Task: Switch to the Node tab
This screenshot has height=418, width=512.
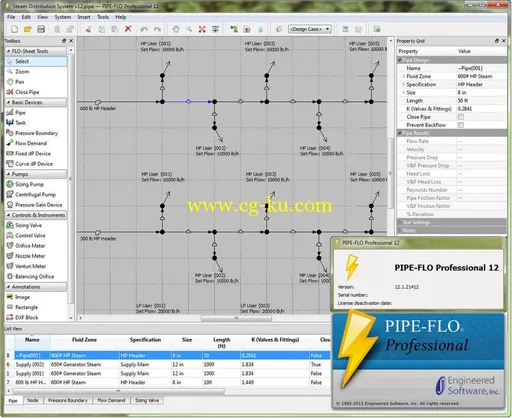Action: coord(33,400)
